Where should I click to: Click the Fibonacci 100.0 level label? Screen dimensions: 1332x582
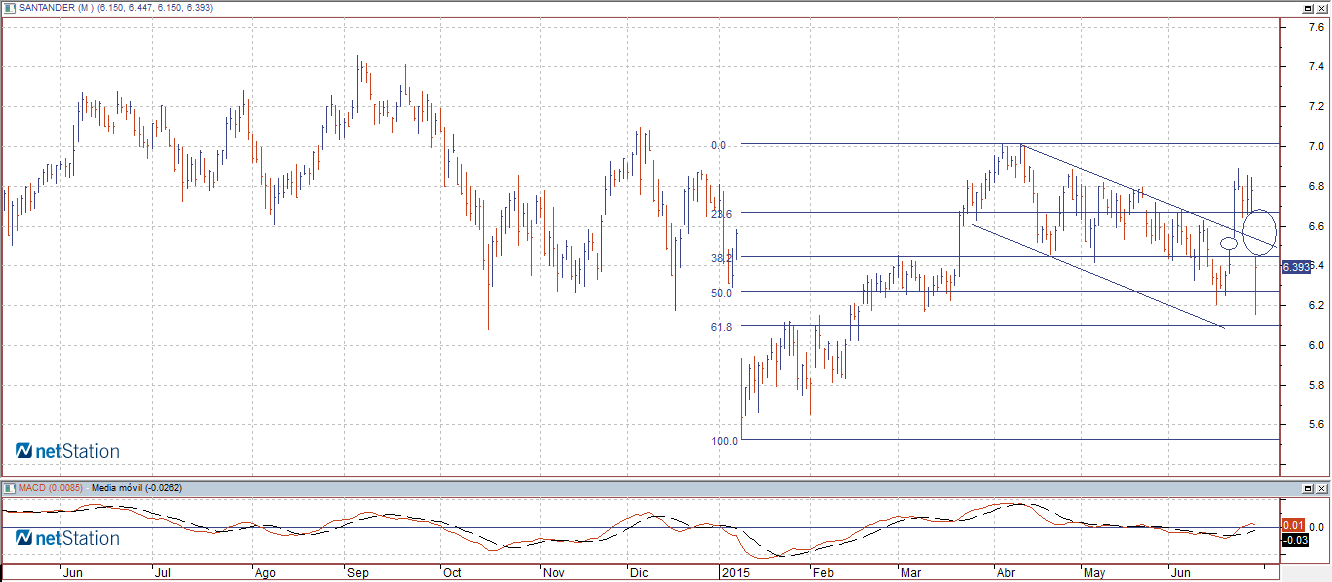click(x=724, y=440)
